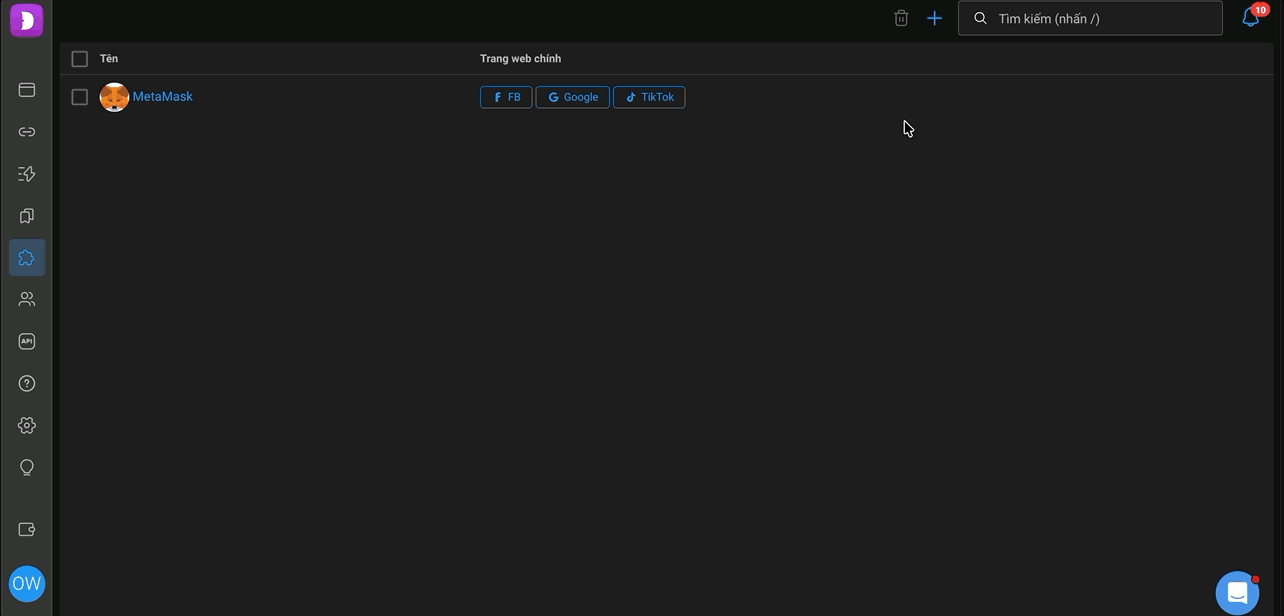Open the help question mark icon
Viewport: 1284px width, 616px height.
coord(27,383)
